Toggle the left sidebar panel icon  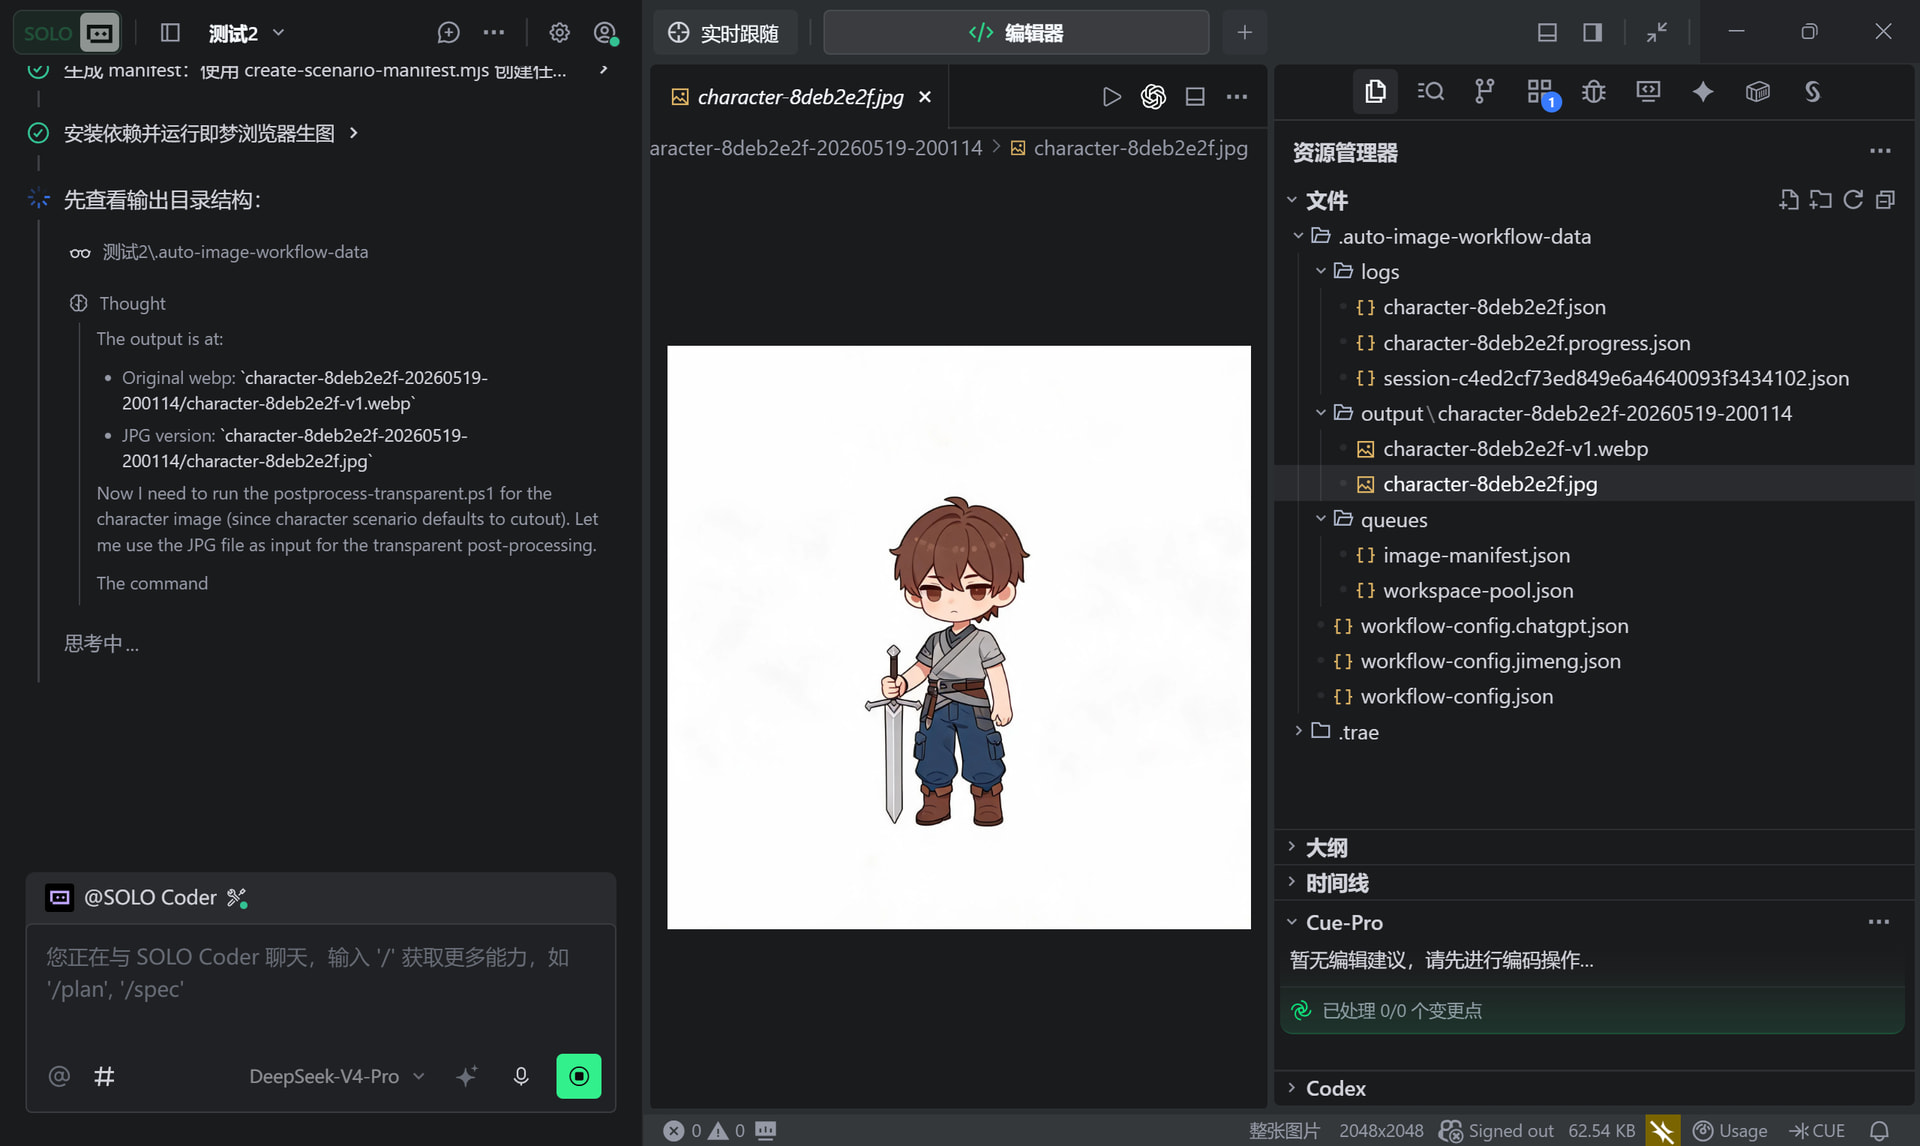(170, 33)
